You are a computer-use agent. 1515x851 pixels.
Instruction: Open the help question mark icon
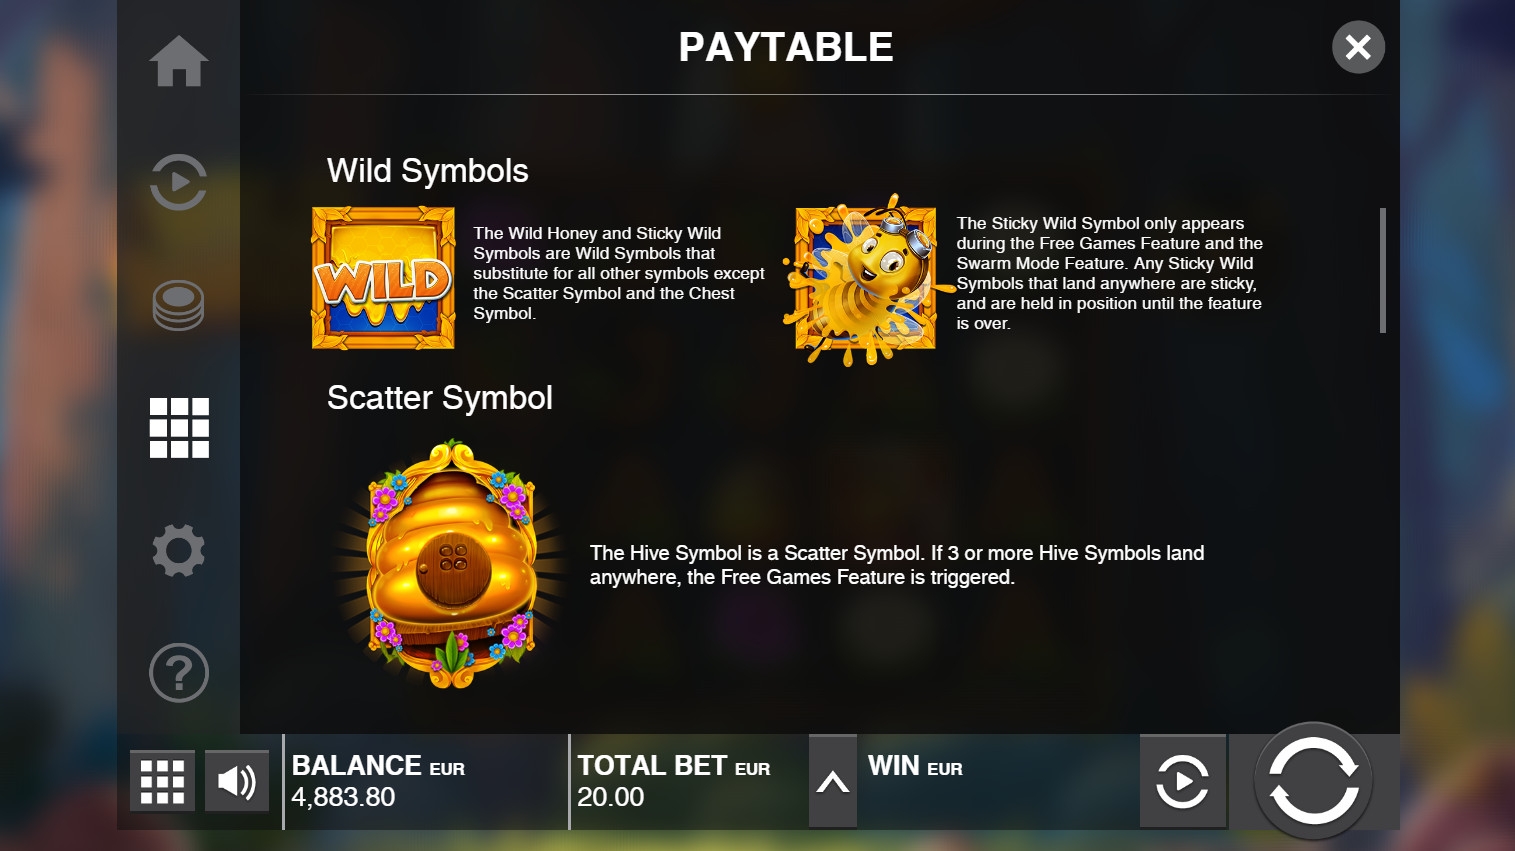point(179,672)
